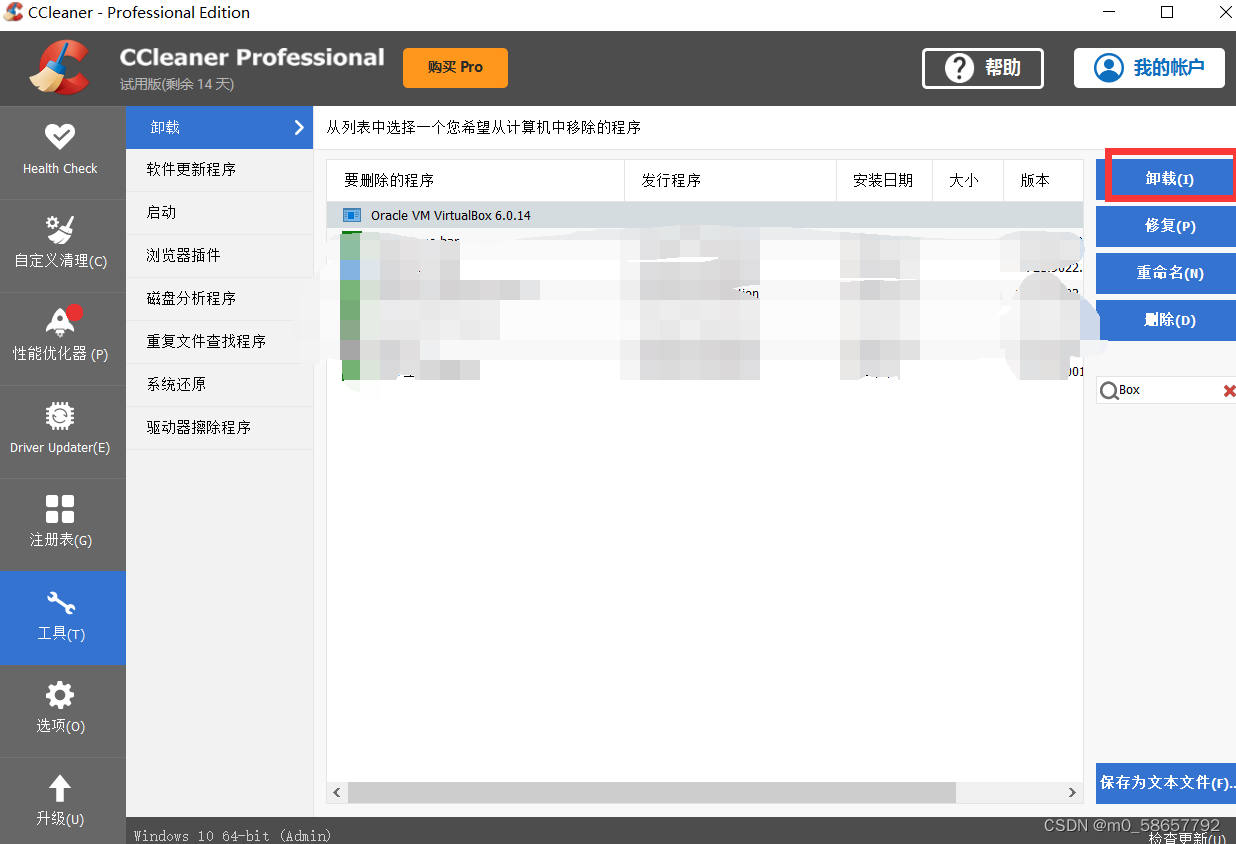Sort by Version (版本) column
The height and width of the screenshot is (844, 1236).
1043,181
